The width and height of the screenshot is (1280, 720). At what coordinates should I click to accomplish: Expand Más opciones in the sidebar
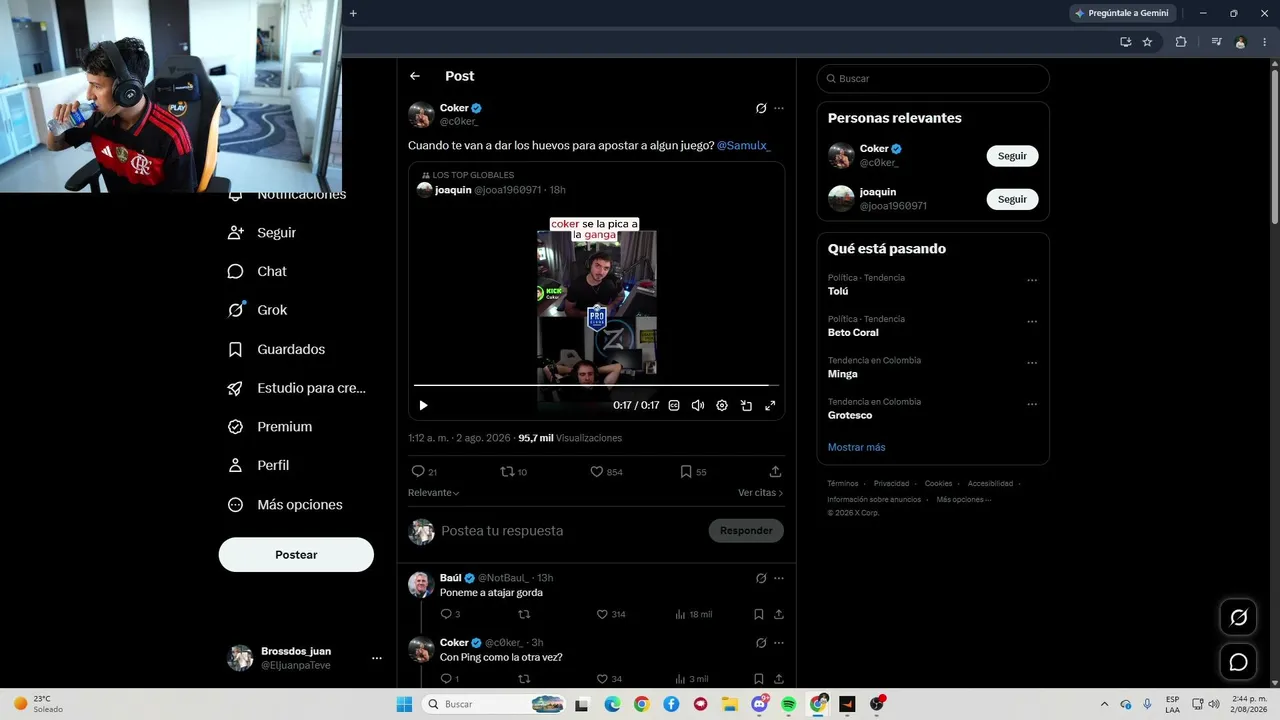pyautogui.click(x=285, y=505)
